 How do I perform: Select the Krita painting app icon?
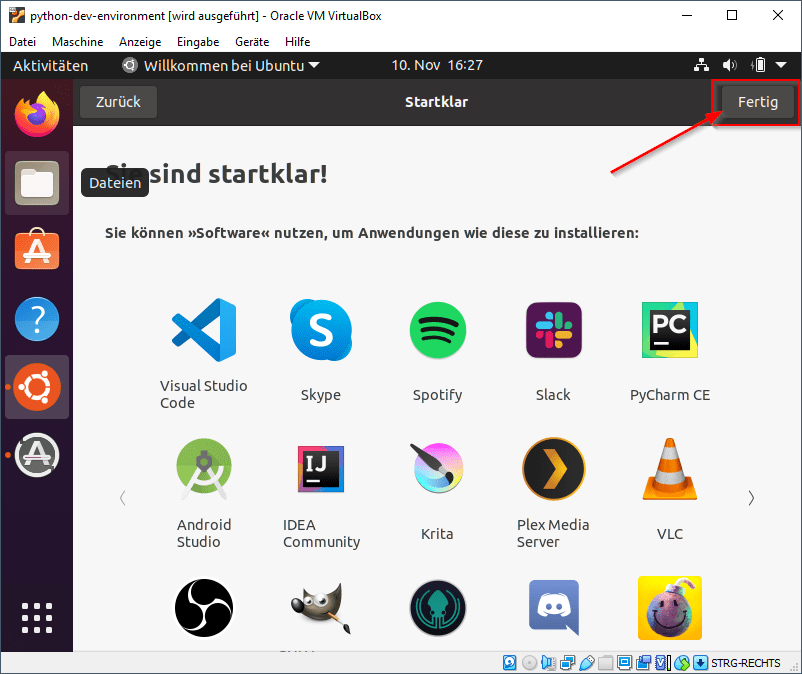[x=437, y=468]
